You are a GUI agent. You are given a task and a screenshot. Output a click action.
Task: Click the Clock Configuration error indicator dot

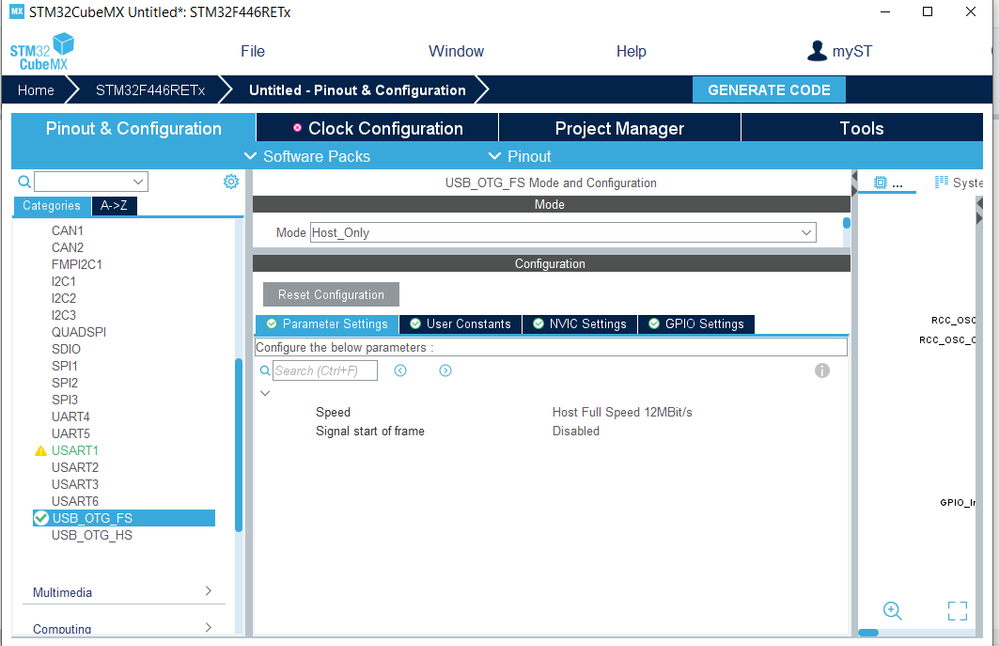[297, 127]
